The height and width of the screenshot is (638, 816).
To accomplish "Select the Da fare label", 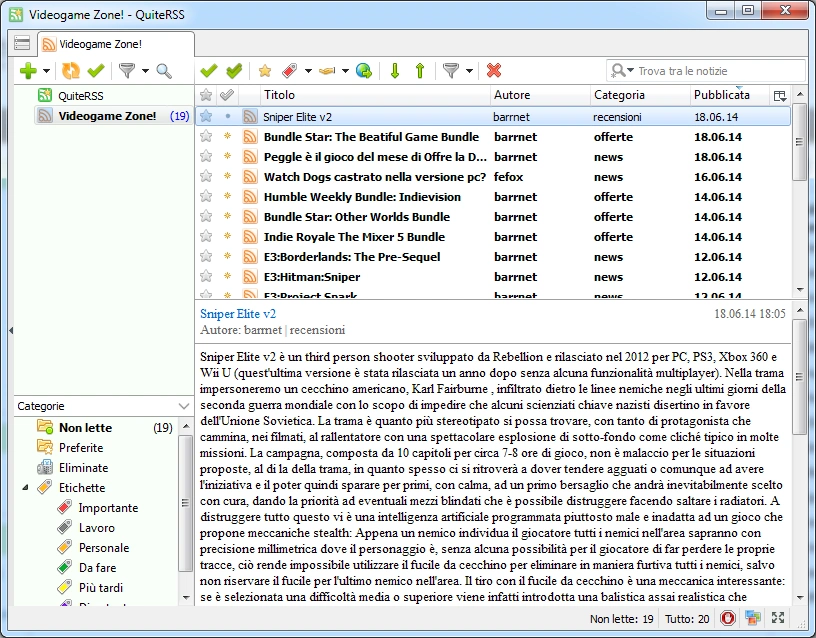I will click(x=97, y=568).
